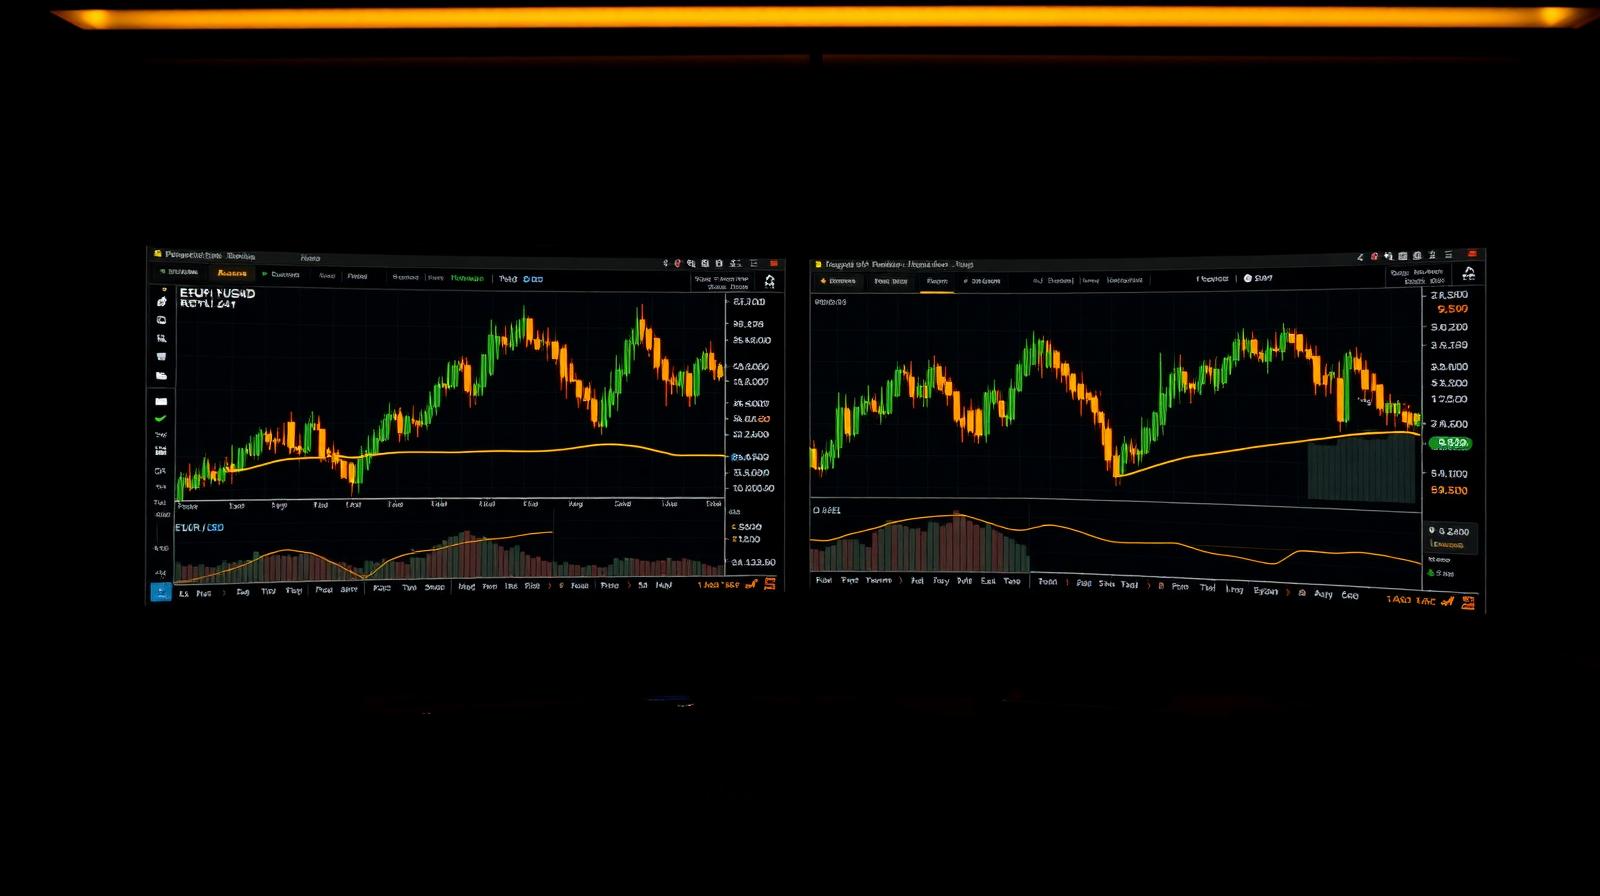Screen dimensions: 1600x896
Task: Select the green highlighted label in left window toolbar
Action: coord(467,278)
